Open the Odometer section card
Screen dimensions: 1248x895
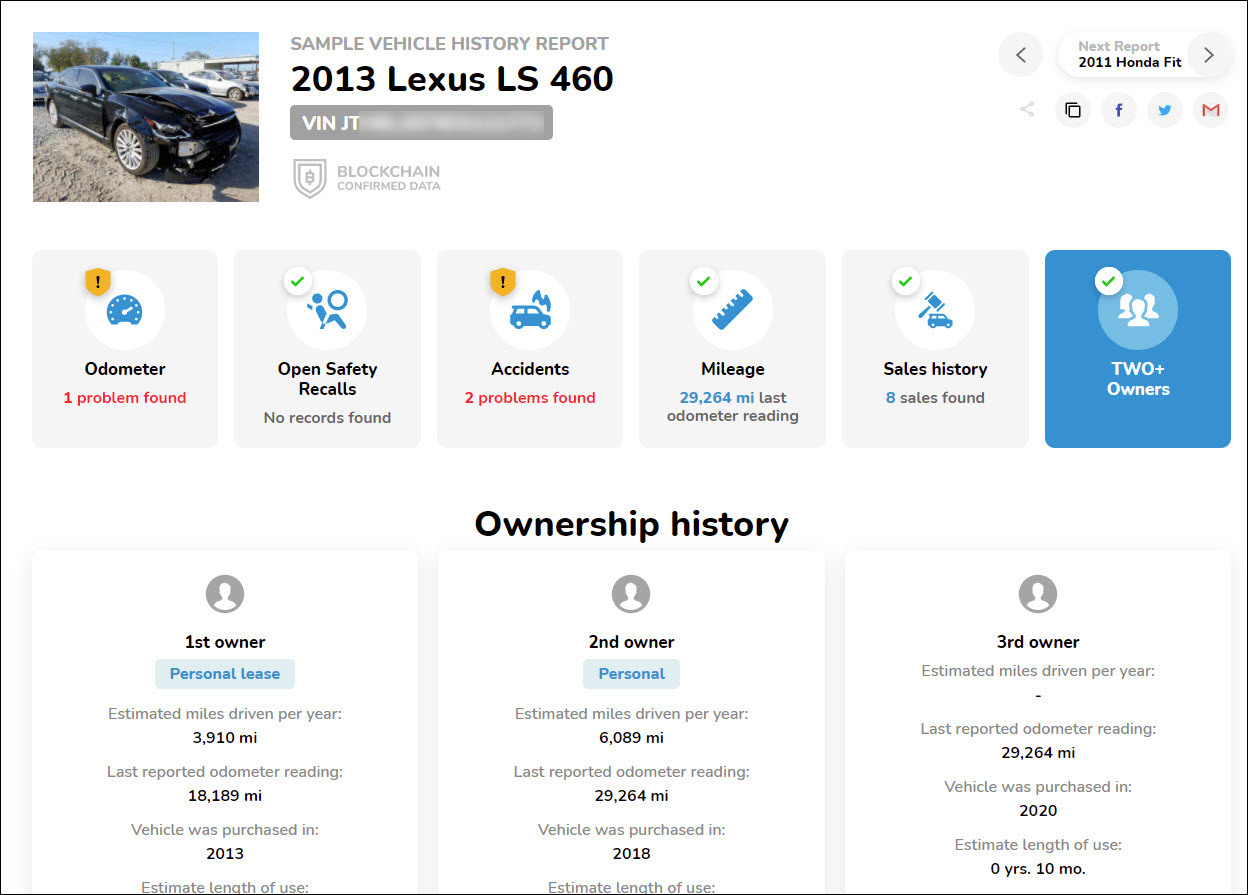(x=125, y=348)
